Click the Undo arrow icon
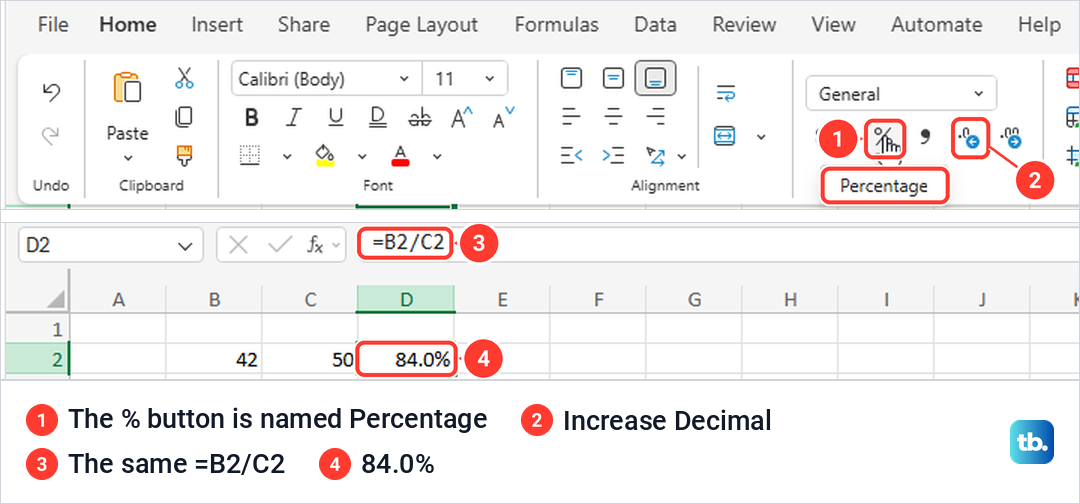Screen dimensions: 1080x504 click(51, 93)
